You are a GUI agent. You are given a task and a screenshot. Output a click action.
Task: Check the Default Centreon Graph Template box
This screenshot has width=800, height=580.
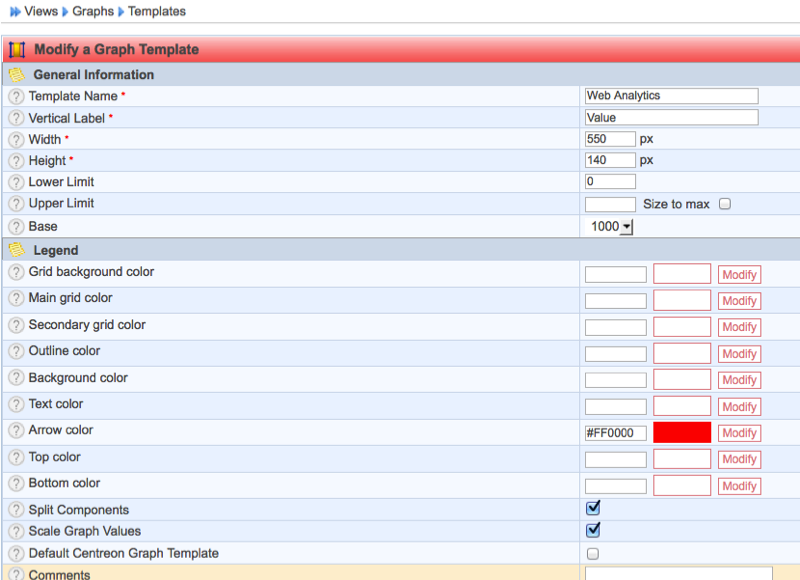pyautogui.click(x=593, y=553)
